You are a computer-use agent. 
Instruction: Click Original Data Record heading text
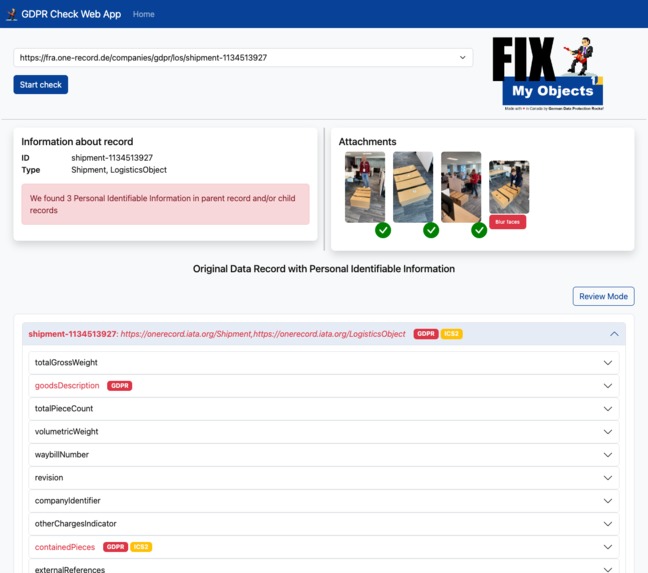[x=324, y=269]
